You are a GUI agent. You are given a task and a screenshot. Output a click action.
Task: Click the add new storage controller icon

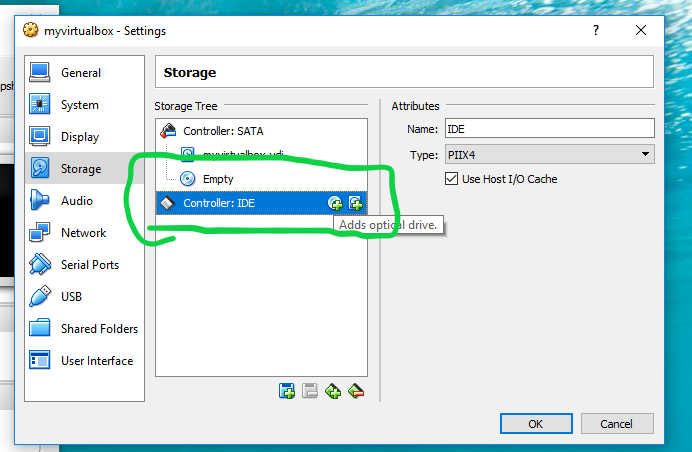287,391
